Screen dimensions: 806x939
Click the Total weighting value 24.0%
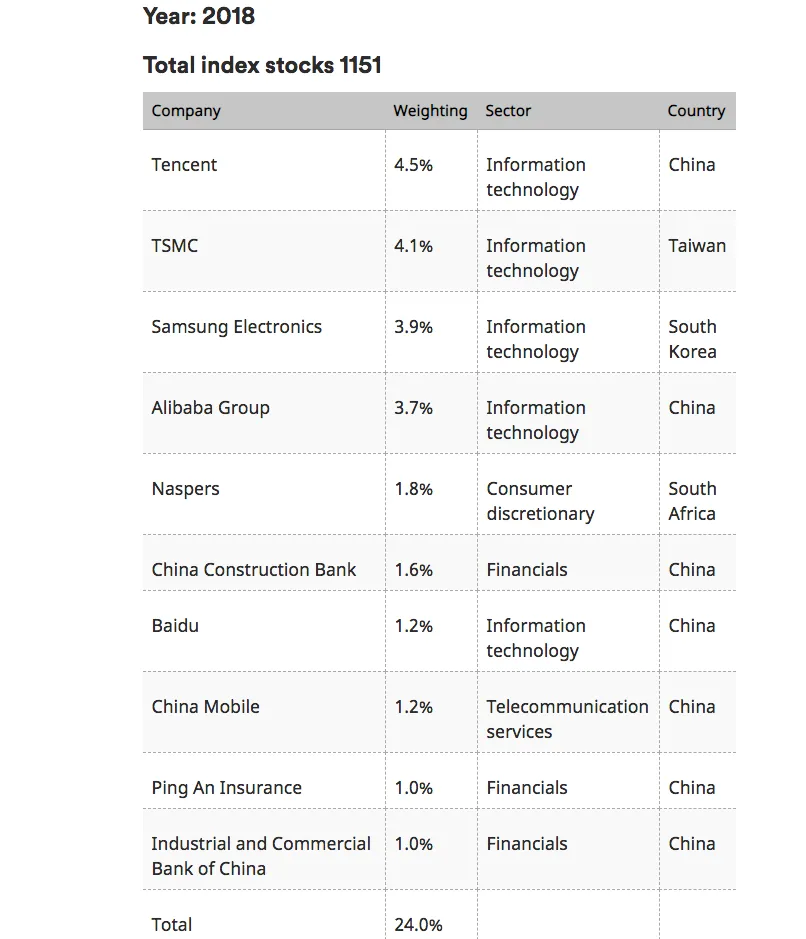(x=418, y=925)
